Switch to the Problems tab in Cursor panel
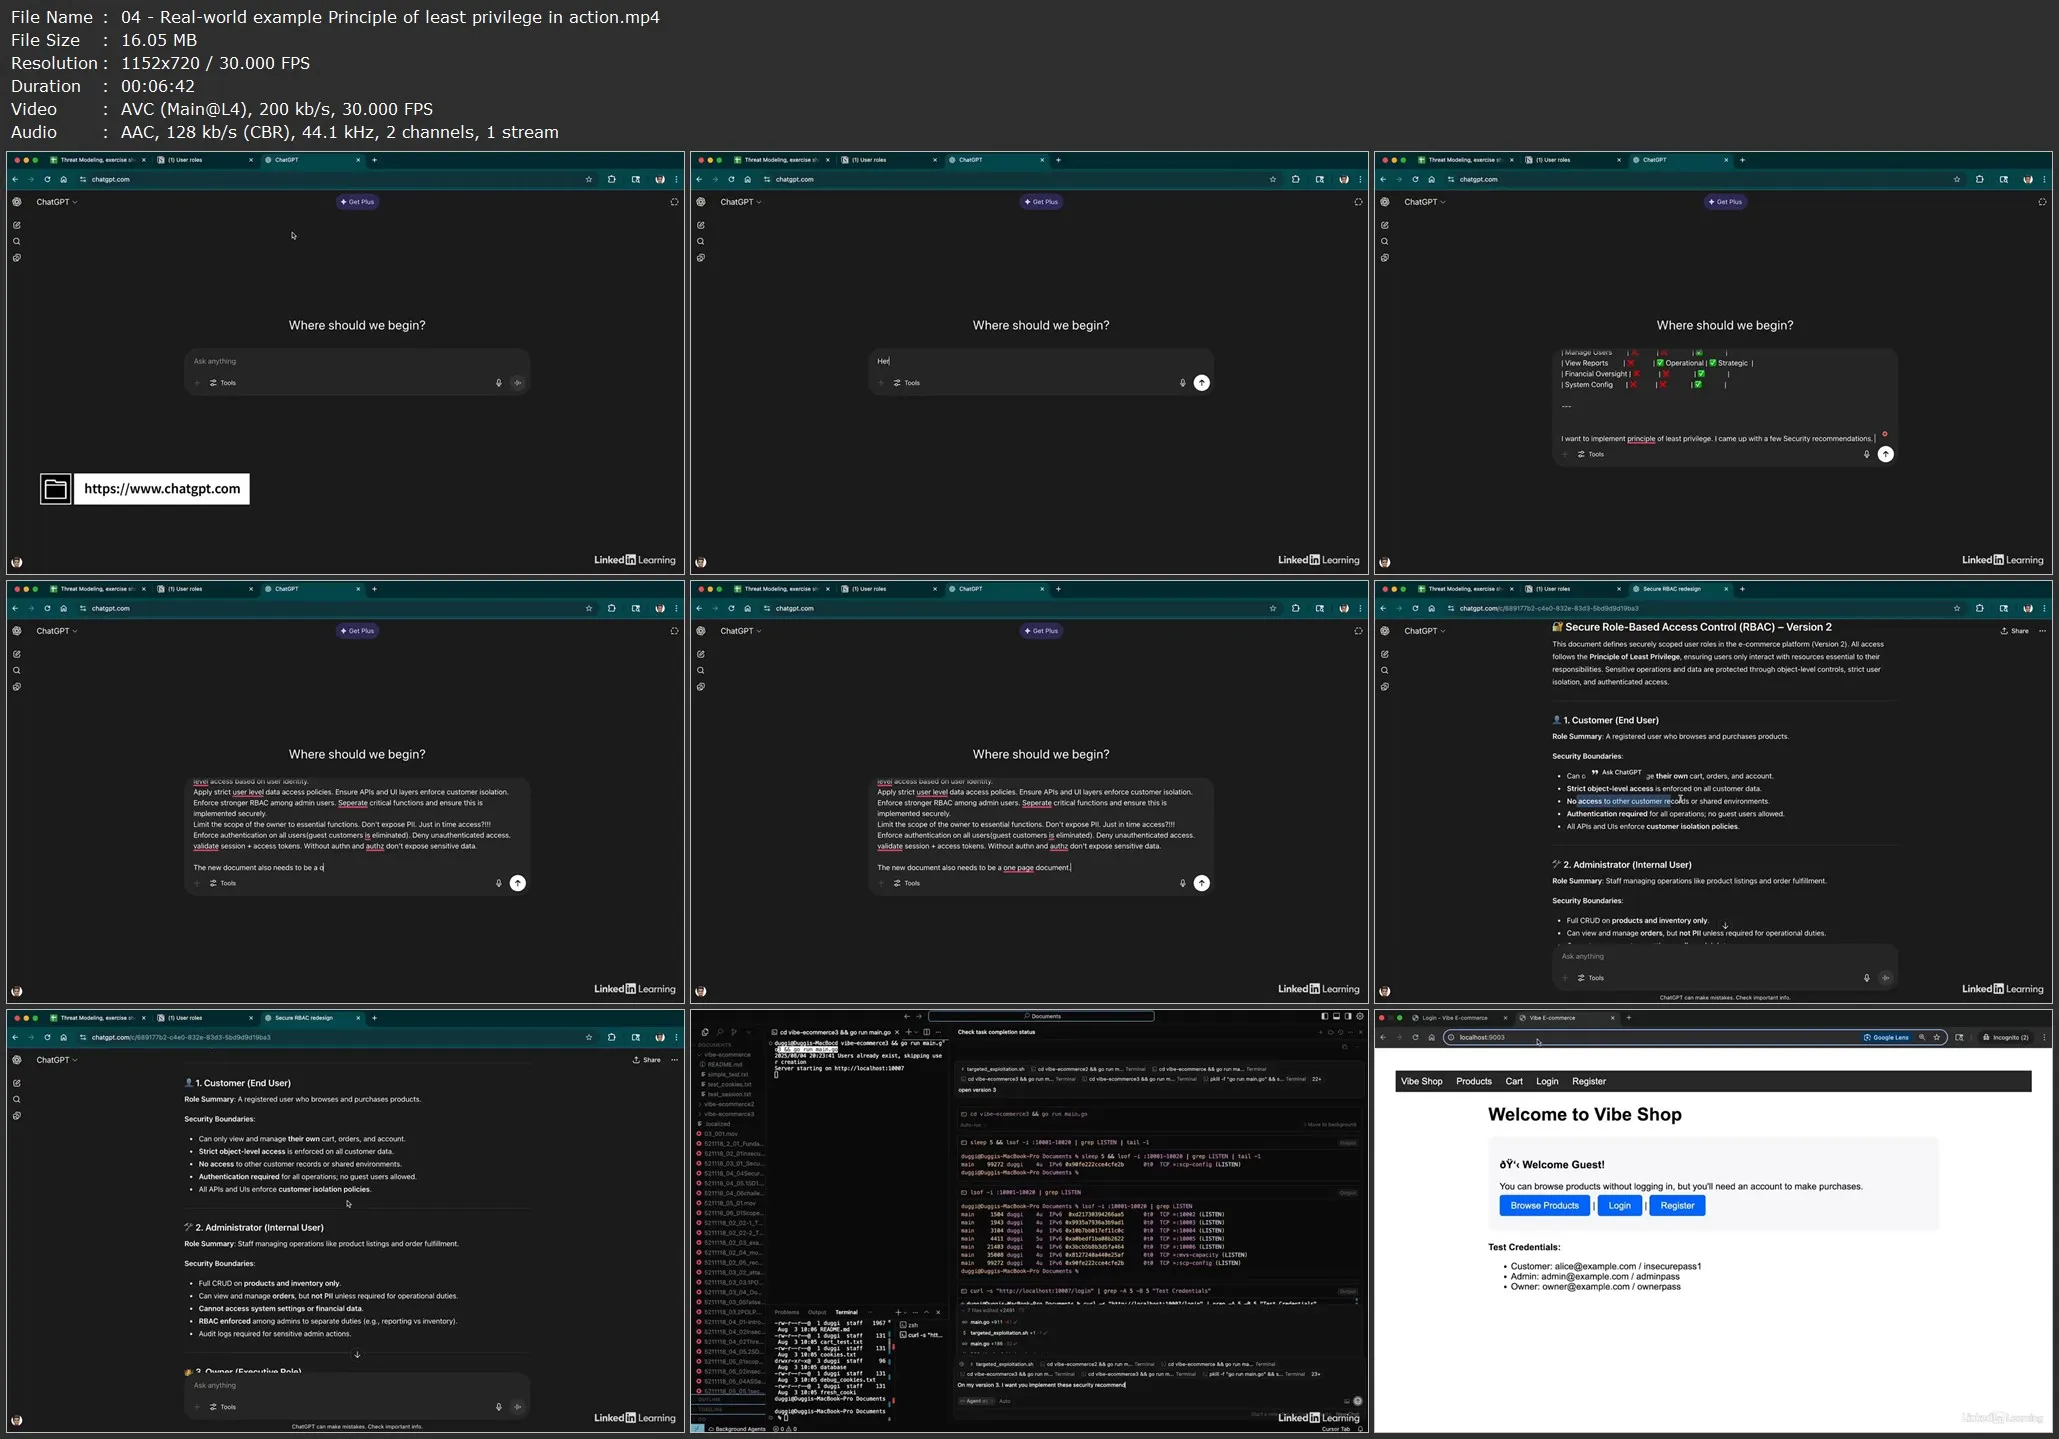The image size is (2059, 1439). (787, 1312)
